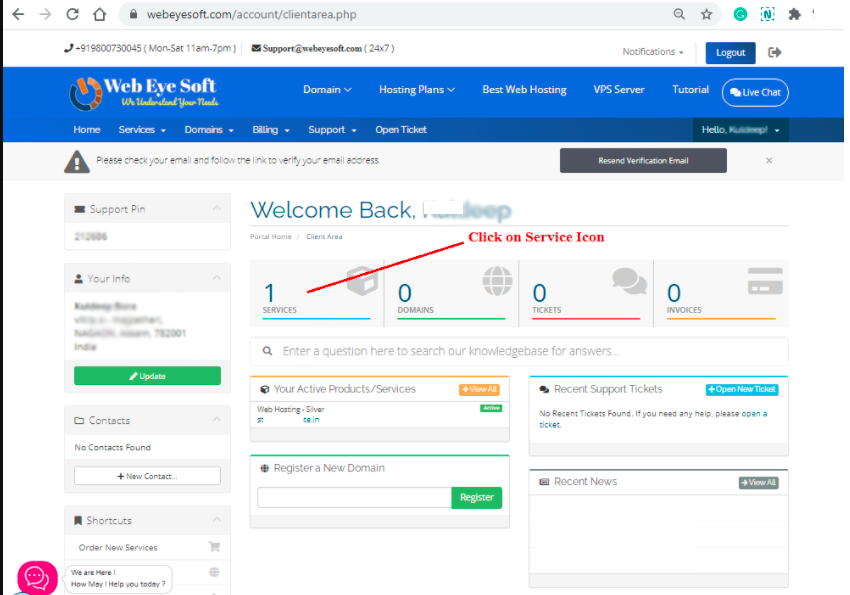Expand the Services menu dropdown
The height and width of the screenshot is (595, 850).
142,130
